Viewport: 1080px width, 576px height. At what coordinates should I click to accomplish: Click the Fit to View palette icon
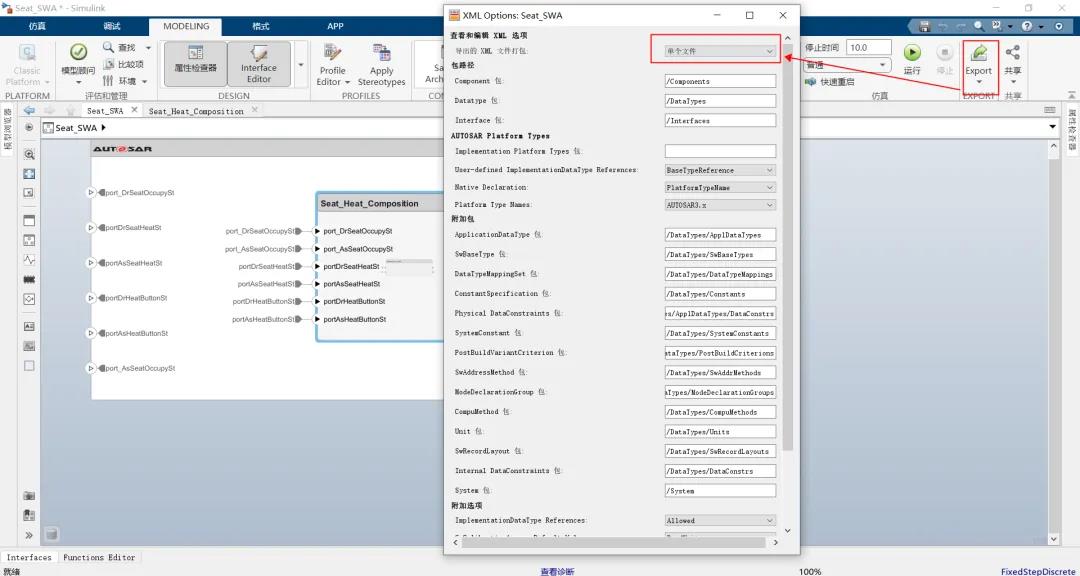point(29,173)
